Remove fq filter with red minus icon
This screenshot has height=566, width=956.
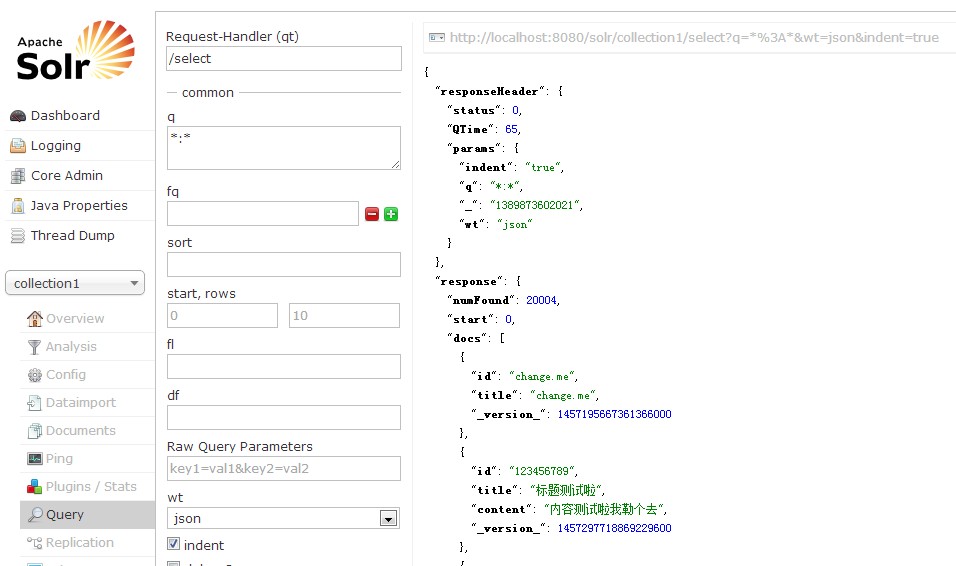coord(372,214)
